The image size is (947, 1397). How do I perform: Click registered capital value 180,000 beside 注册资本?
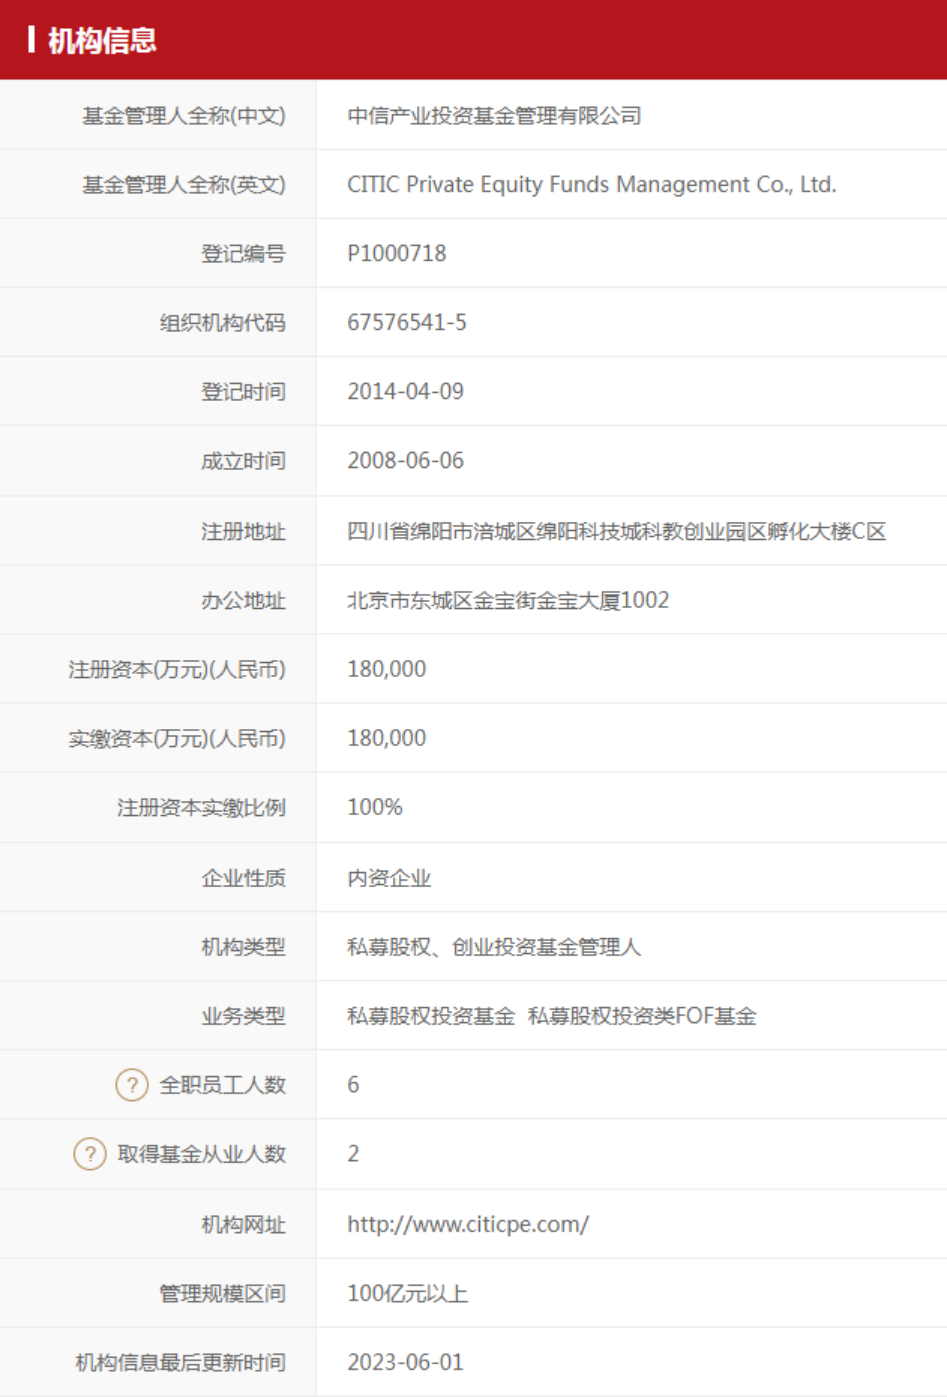pyautogui.click(x=387, y=669)
